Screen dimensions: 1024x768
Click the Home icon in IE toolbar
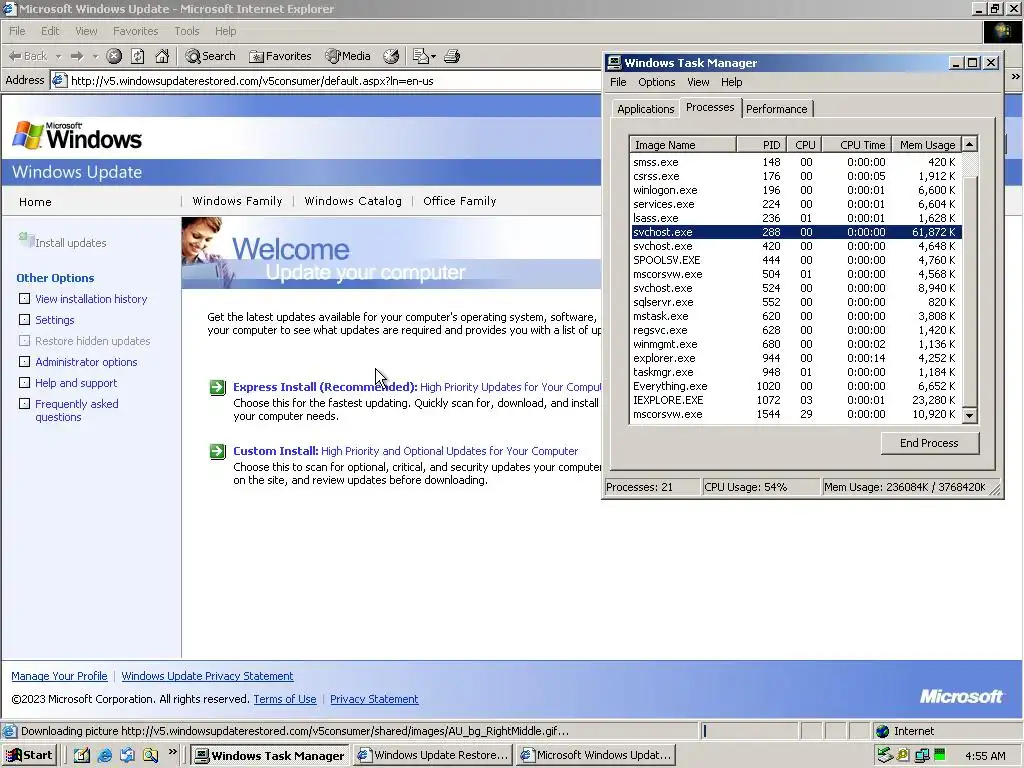[162, 56]
